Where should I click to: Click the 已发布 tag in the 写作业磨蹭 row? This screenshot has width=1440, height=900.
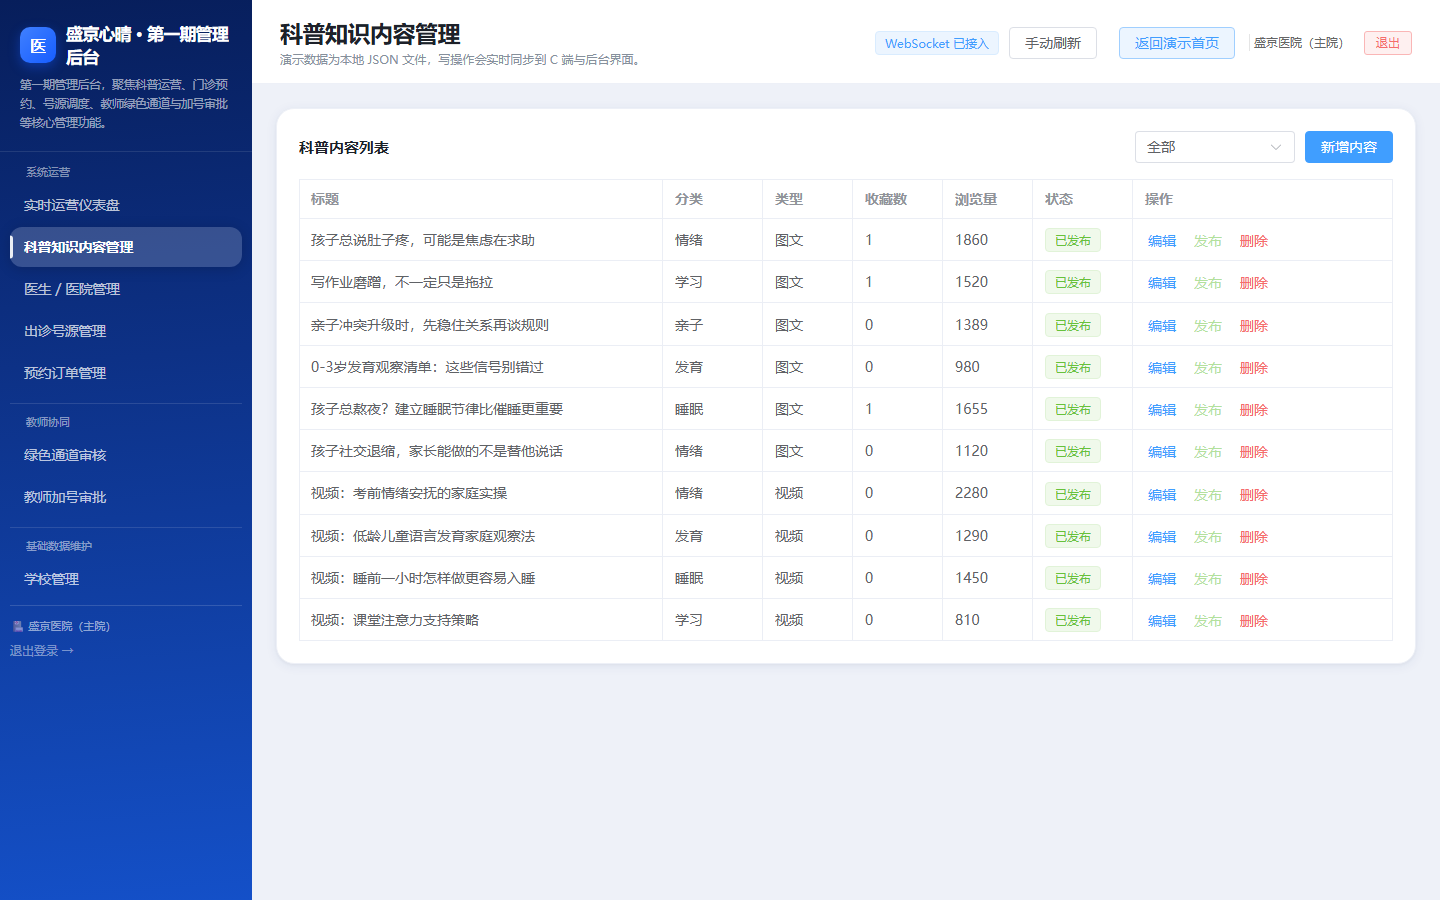pyautogui.click(x=1072, y=282)
